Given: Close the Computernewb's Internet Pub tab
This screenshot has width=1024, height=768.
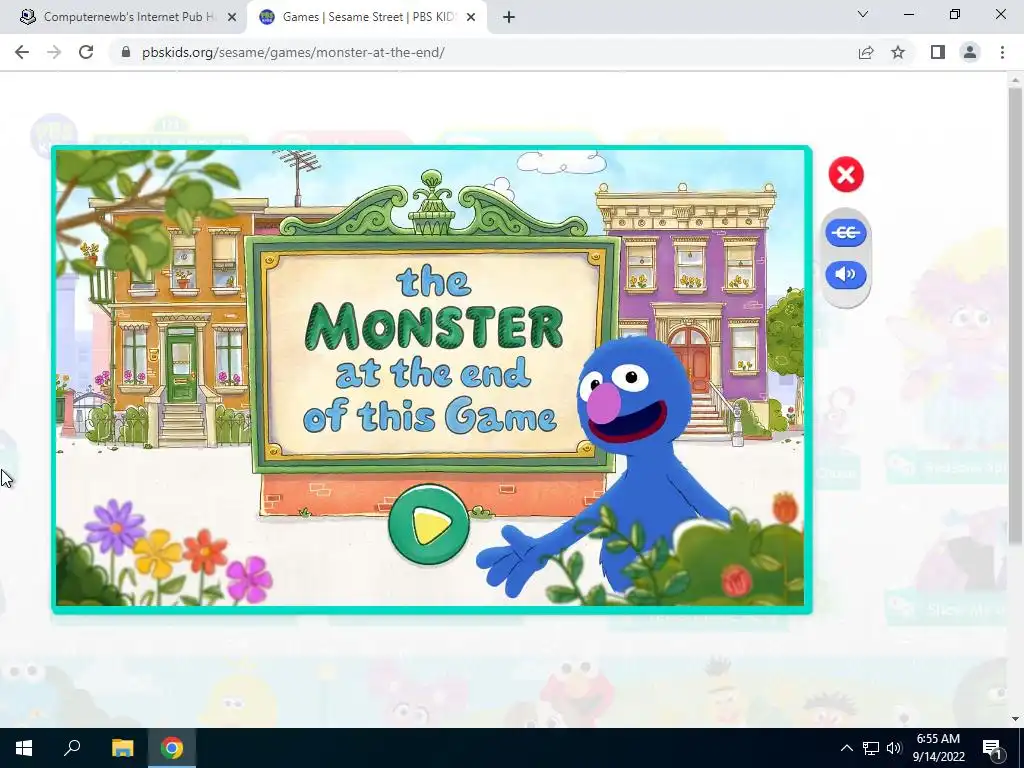Looking at the screenshot, I should point(232,17).
